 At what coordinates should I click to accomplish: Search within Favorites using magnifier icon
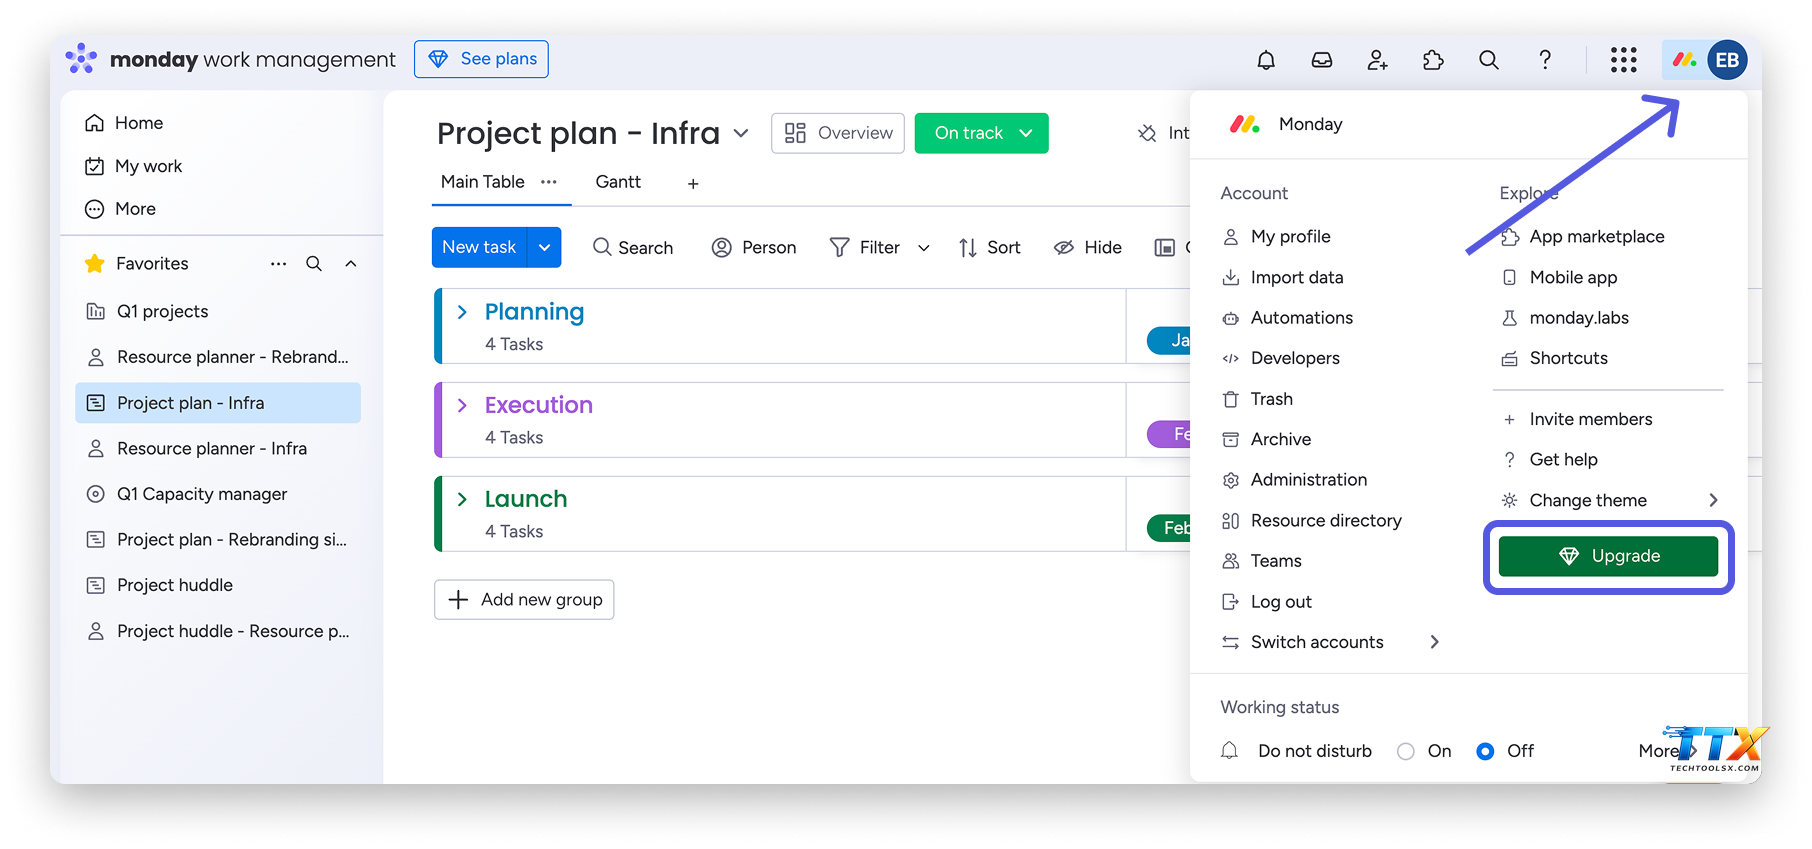[314, 264]
